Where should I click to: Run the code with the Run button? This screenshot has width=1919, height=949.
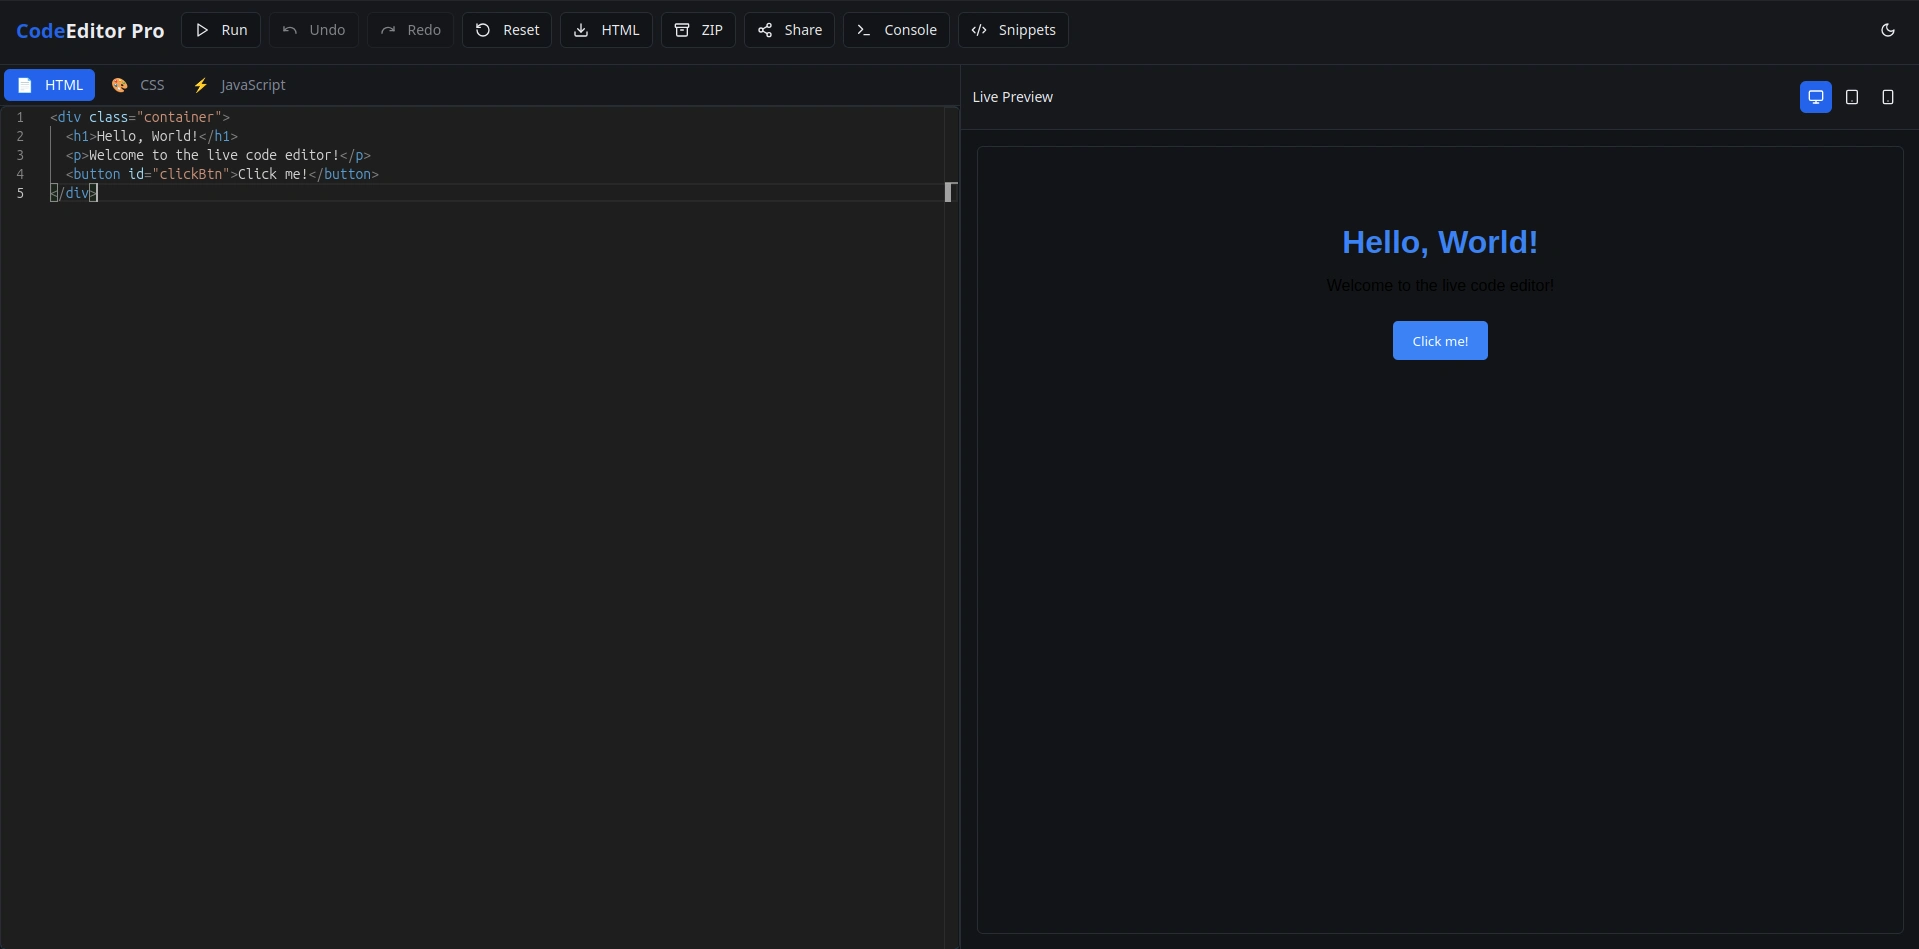click(221, 30)
